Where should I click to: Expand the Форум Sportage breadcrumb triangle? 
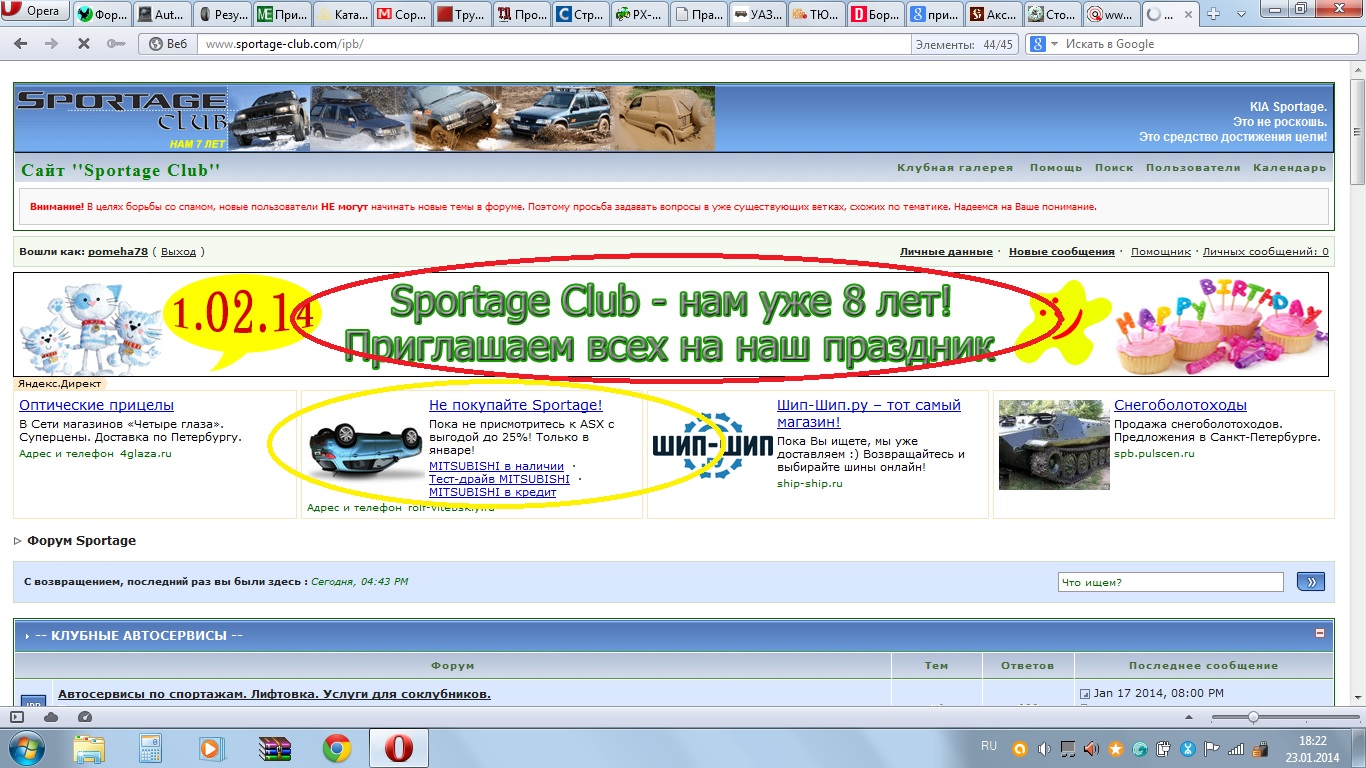coord(18,541)
